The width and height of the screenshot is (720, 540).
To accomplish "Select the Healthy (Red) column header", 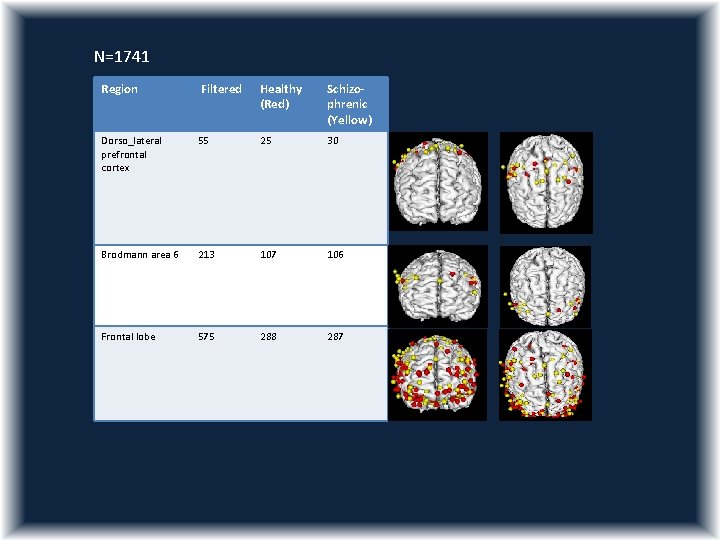I will coord(281,96).
